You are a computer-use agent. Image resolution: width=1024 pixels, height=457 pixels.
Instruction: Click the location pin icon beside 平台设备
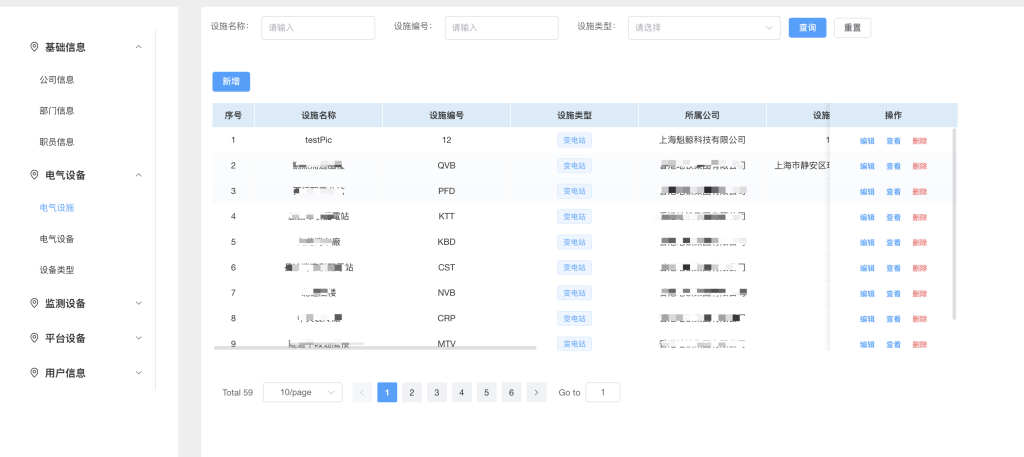click(35, 338)
